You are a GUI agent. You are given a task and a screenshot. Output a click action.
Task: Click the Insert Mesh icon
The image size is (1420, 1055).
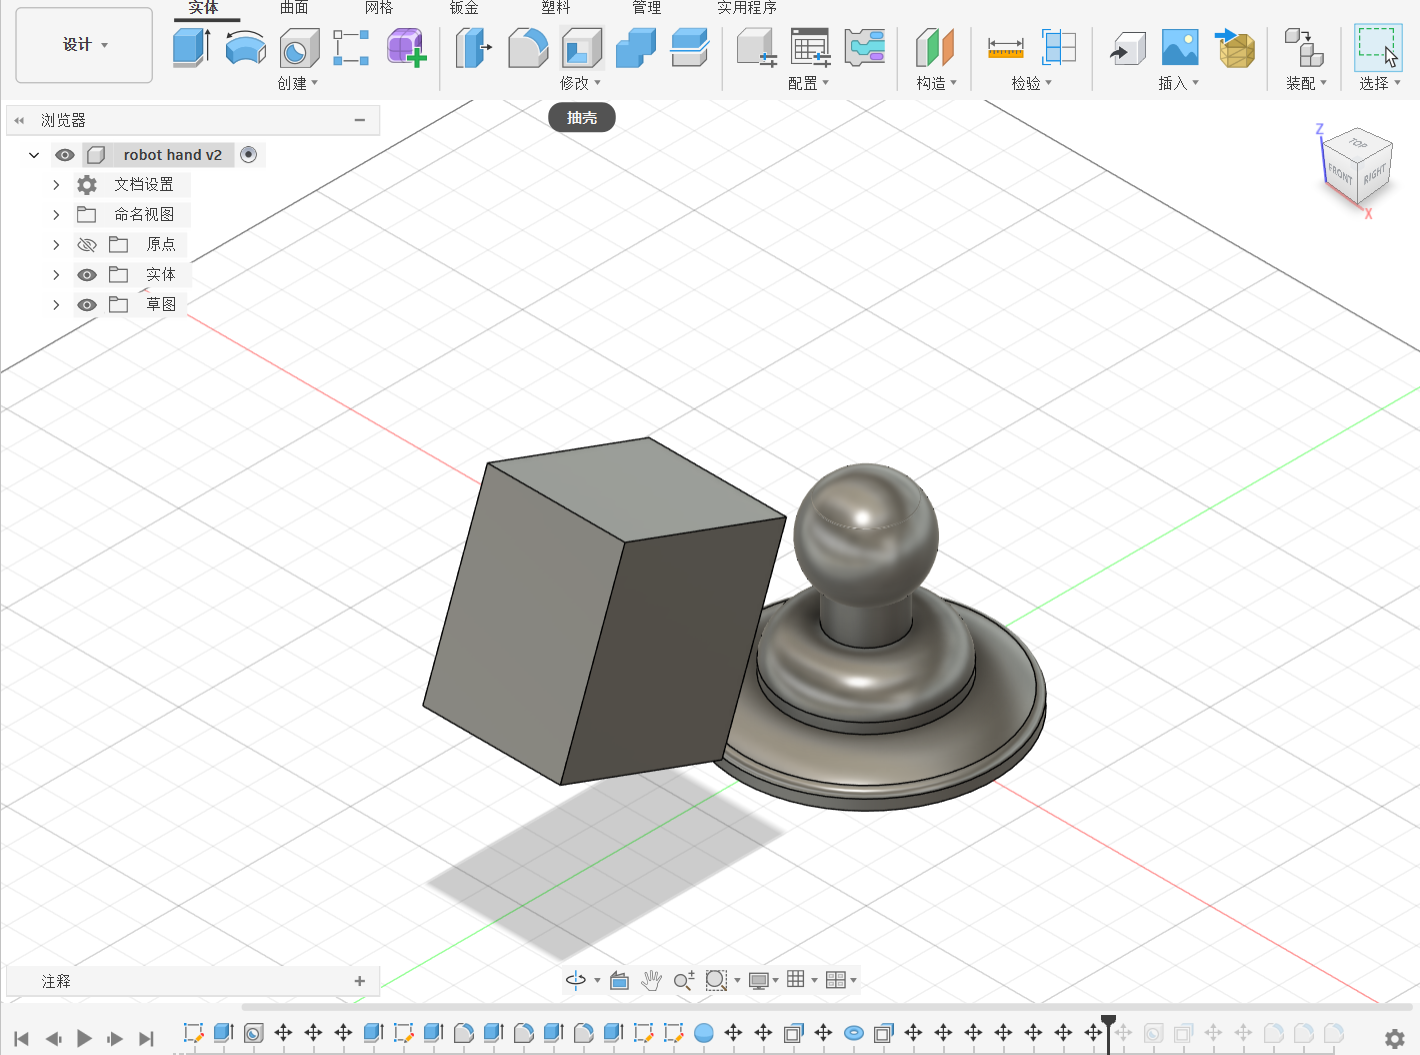click(1235, 47)
